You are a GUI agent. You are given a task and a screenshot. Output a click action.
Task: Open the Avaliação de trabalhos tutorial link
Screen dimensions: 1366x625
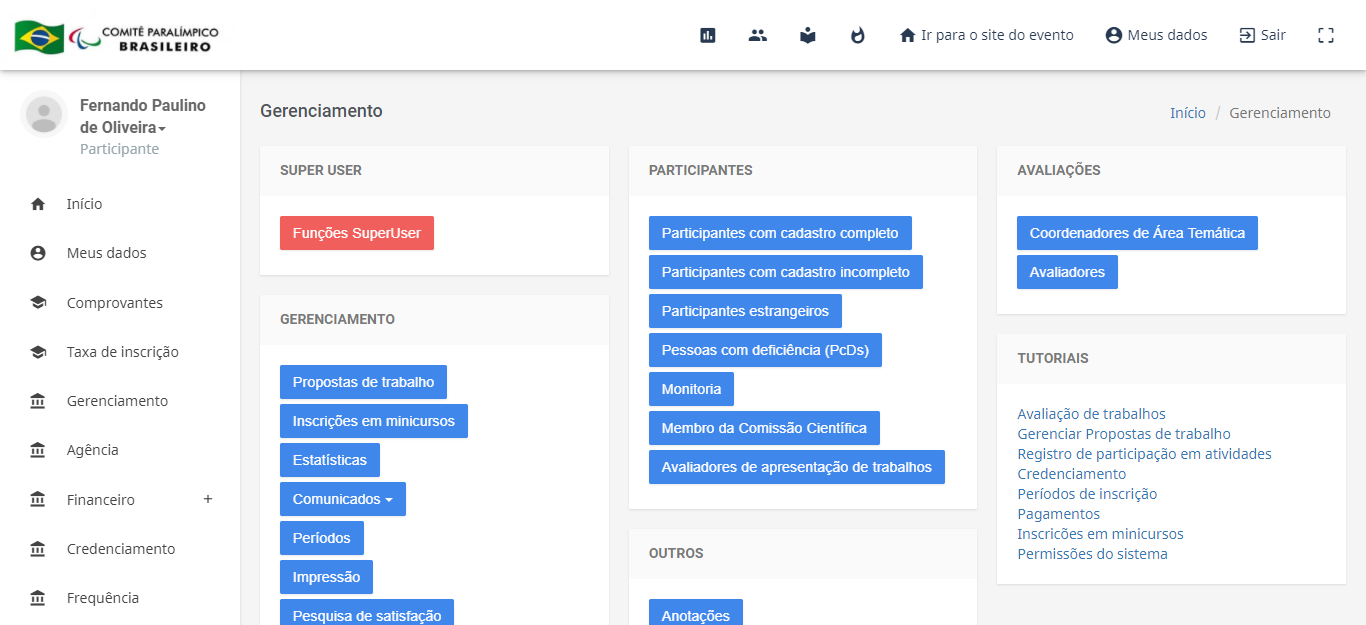1091,414
